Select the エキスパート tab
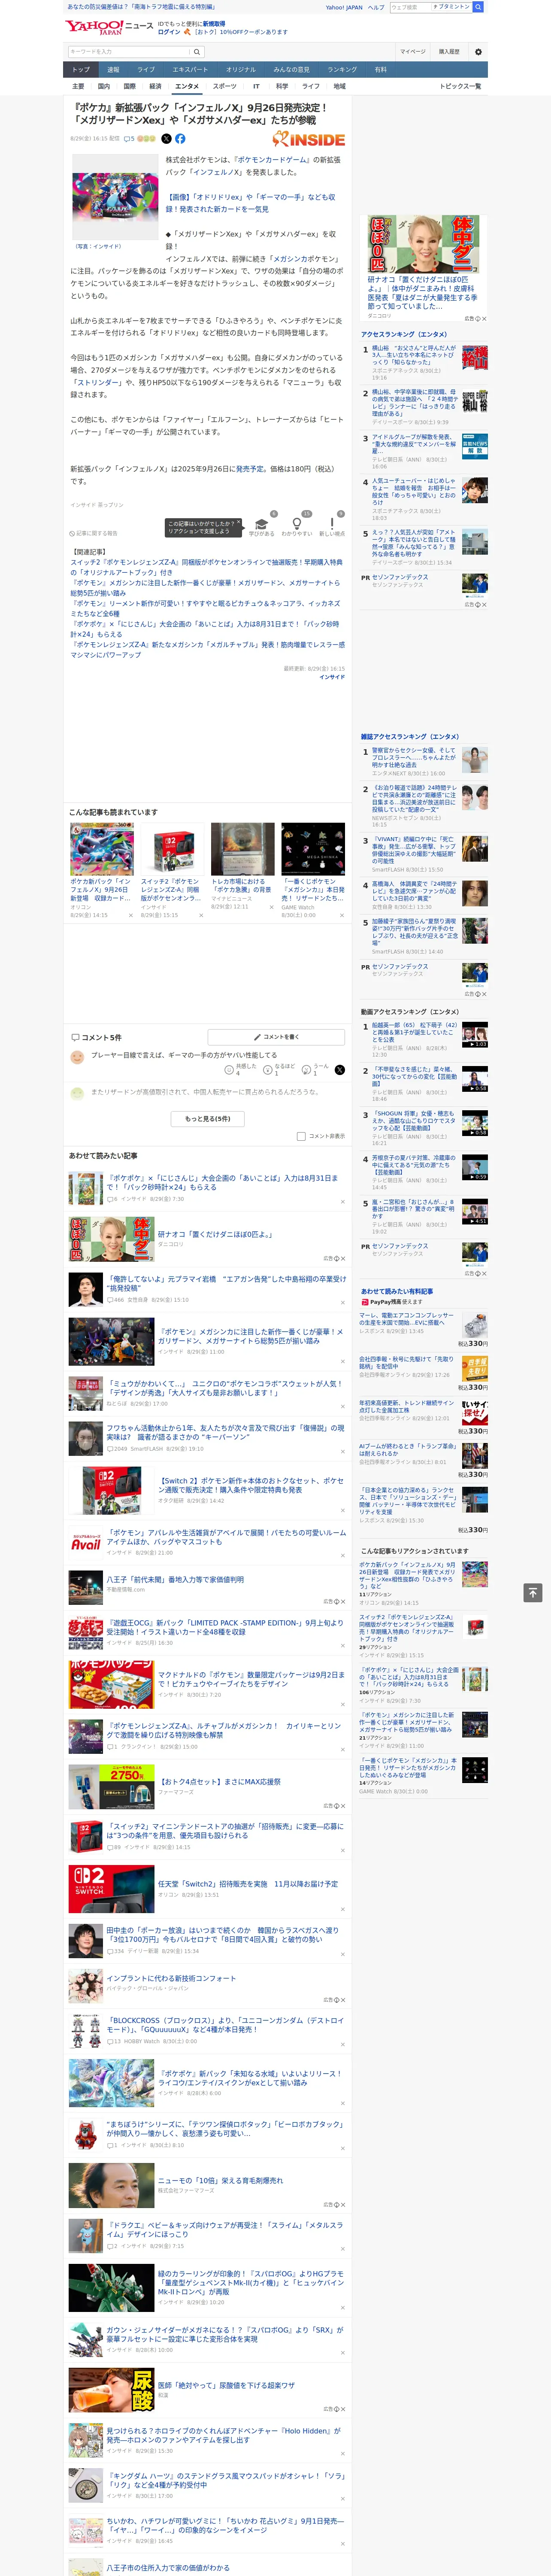 coord(190,70)
